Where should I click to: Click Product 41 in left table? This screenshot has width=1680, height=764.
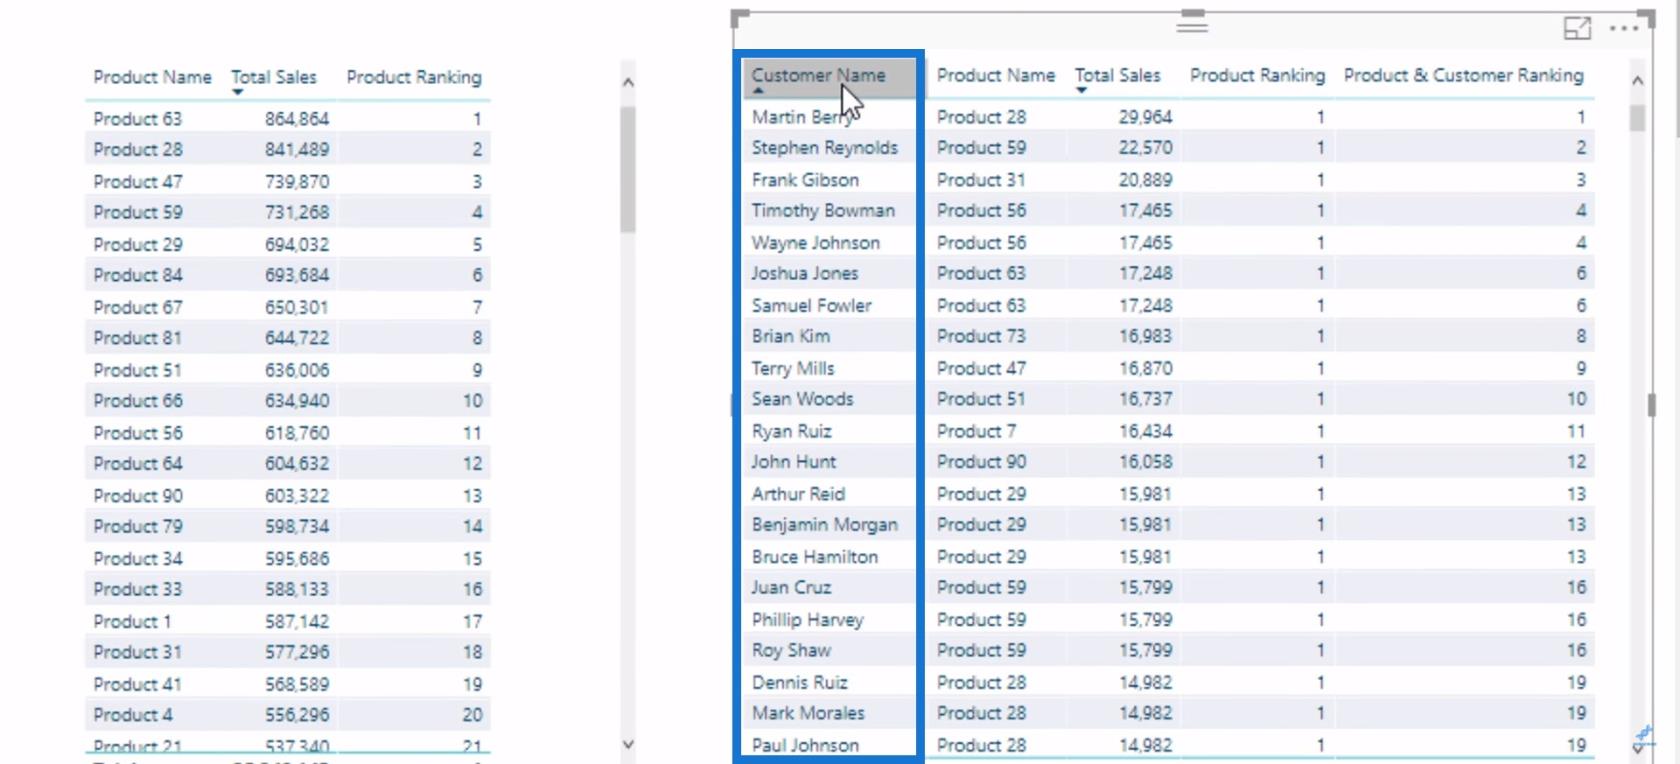[x=138, y=685]
